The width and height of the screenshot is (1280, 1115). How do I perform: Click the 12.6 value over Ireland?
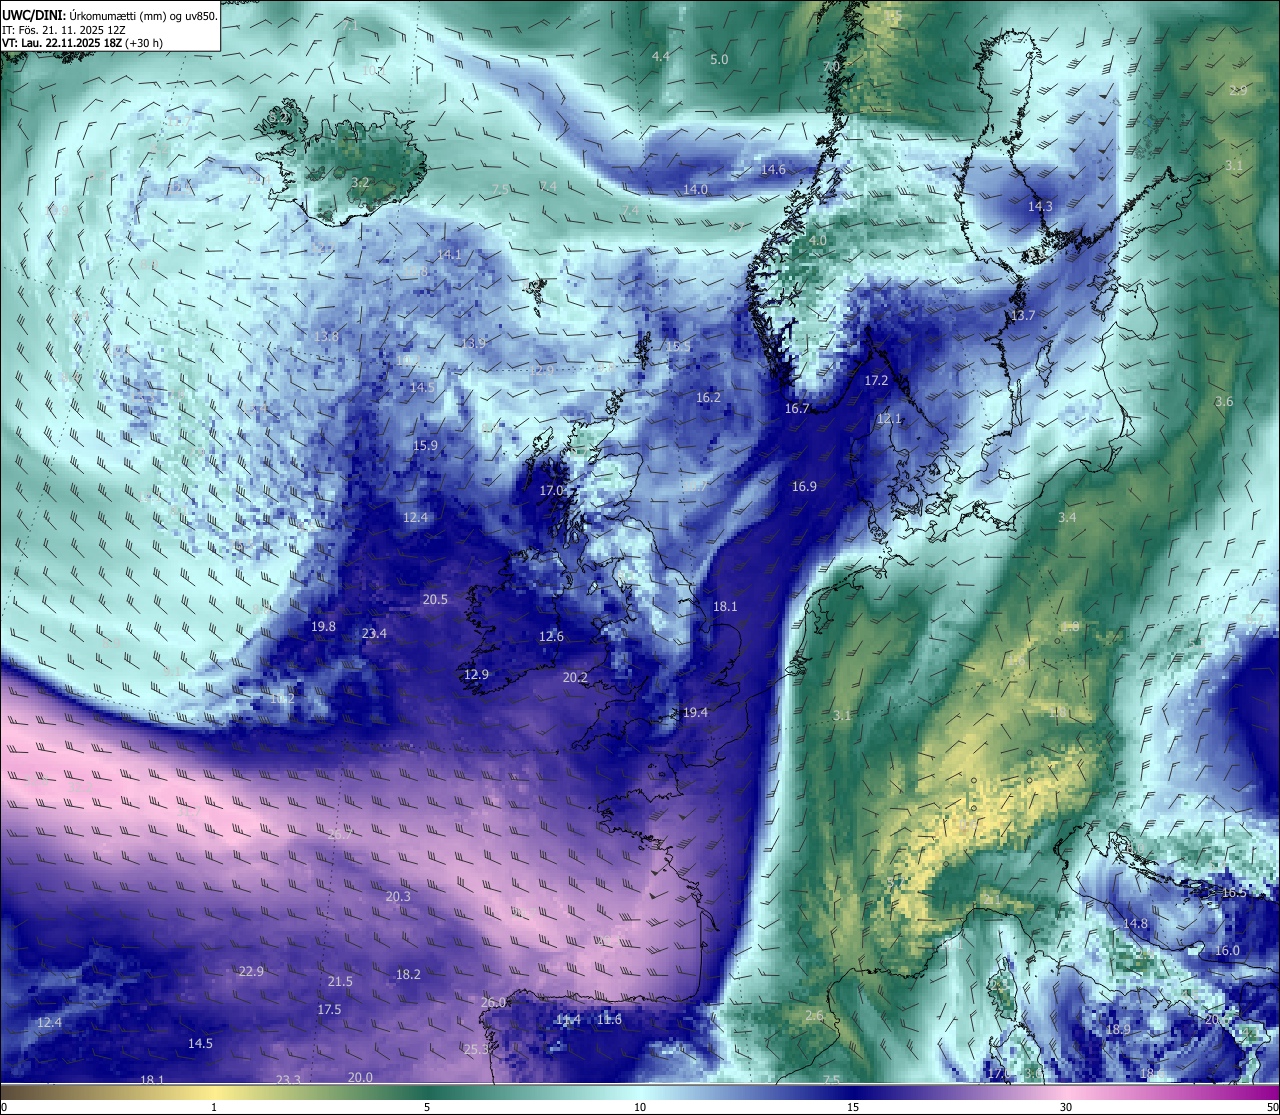tap(551, 637)
